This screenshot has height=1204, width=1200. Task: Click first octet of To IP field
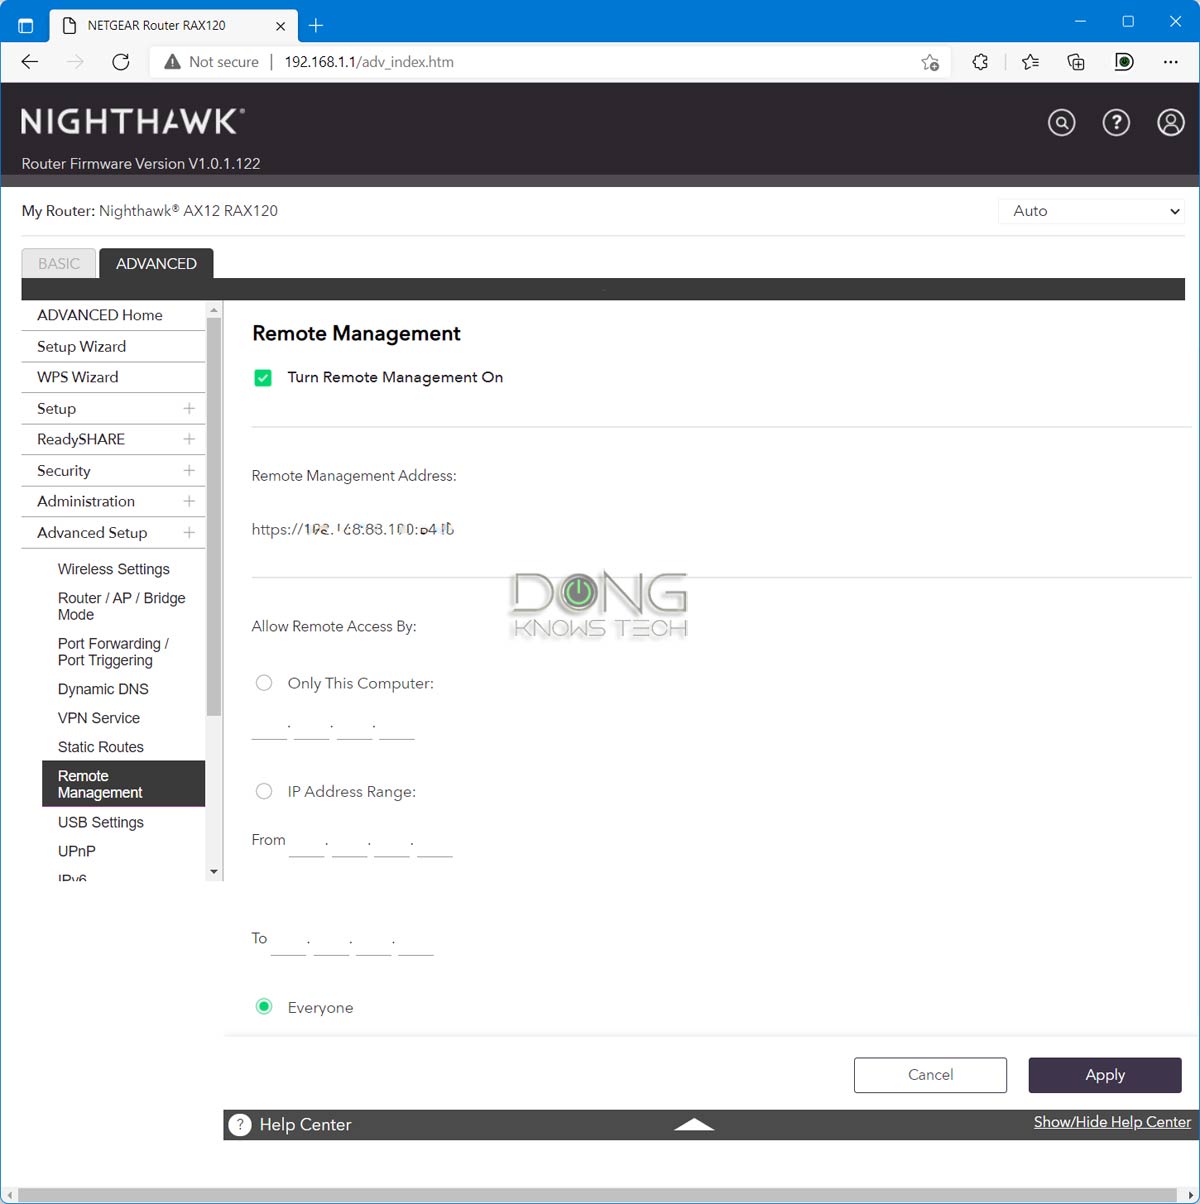pos(289,942)
